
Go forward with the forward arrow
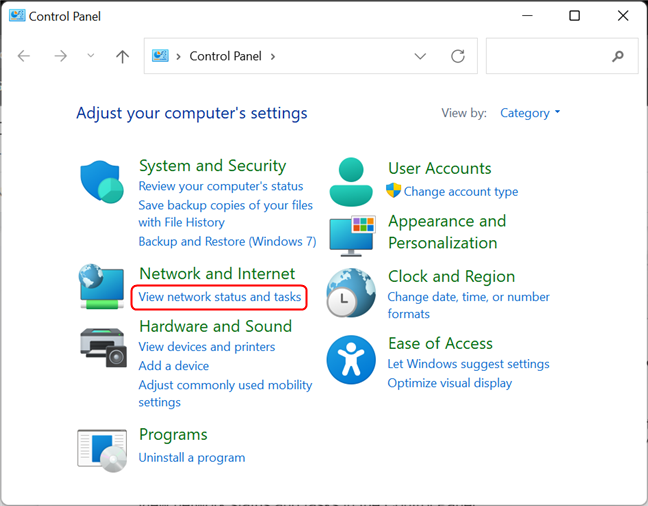coord(60,56)
